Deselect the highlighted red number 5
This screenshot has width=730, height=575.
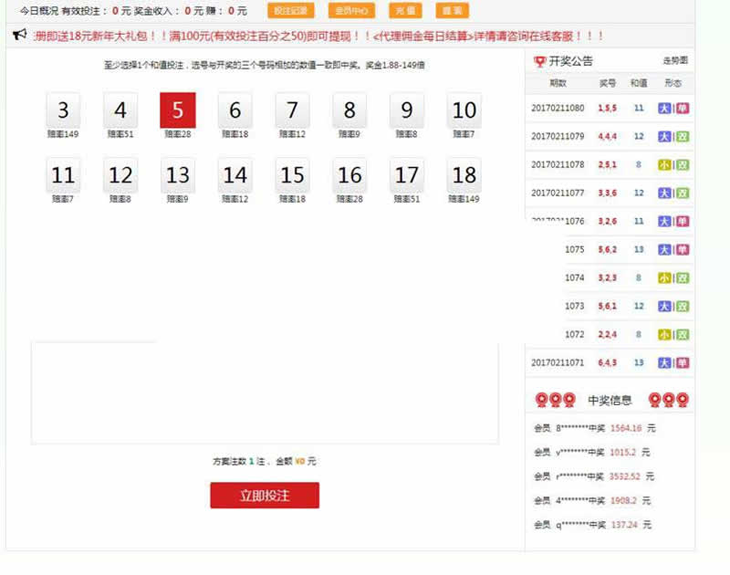tap(178, 111)
